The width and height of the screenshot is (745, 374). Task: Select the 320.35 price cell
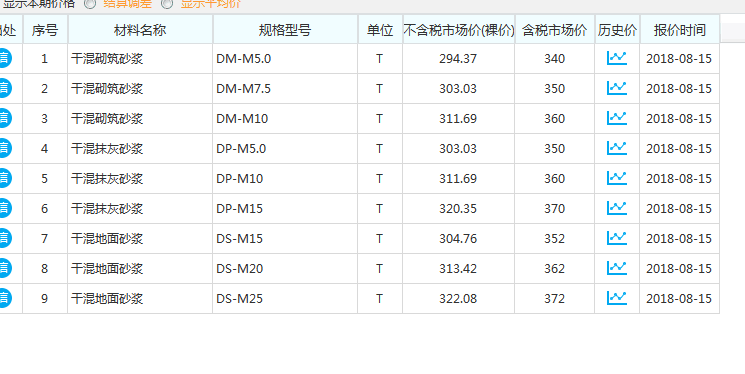coord(458,208)
